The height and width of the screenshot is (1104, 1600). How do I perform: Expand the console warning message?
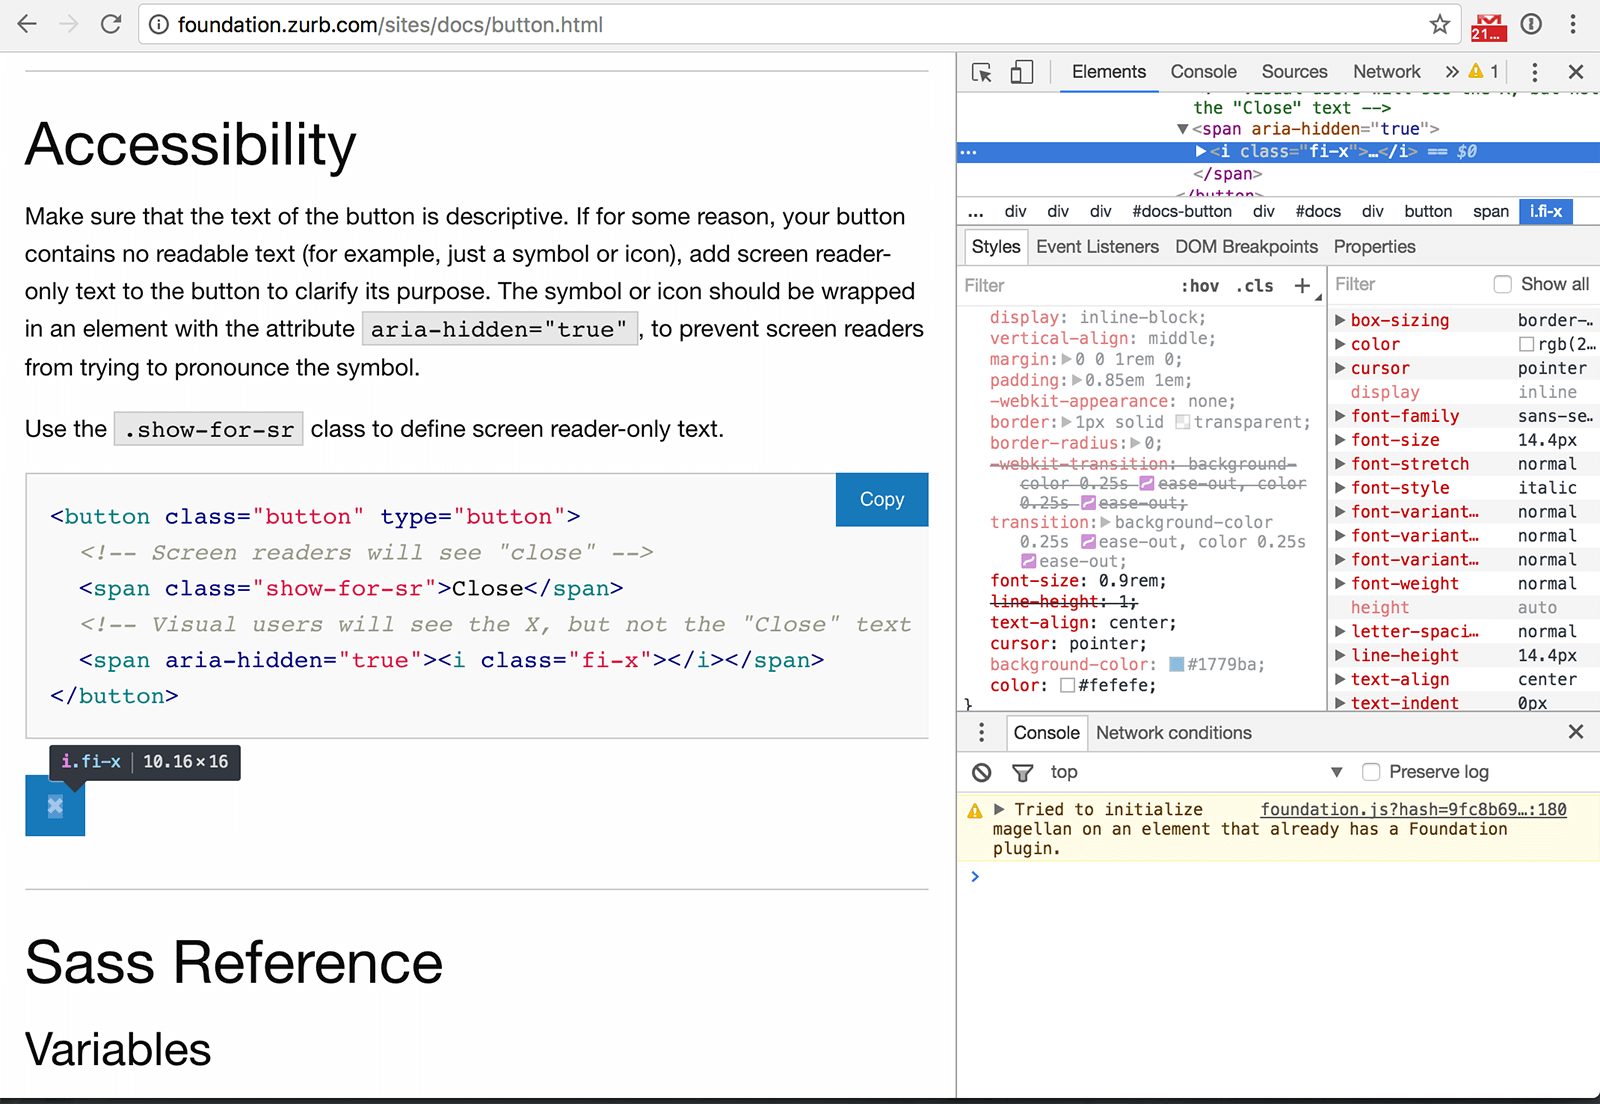998,810
